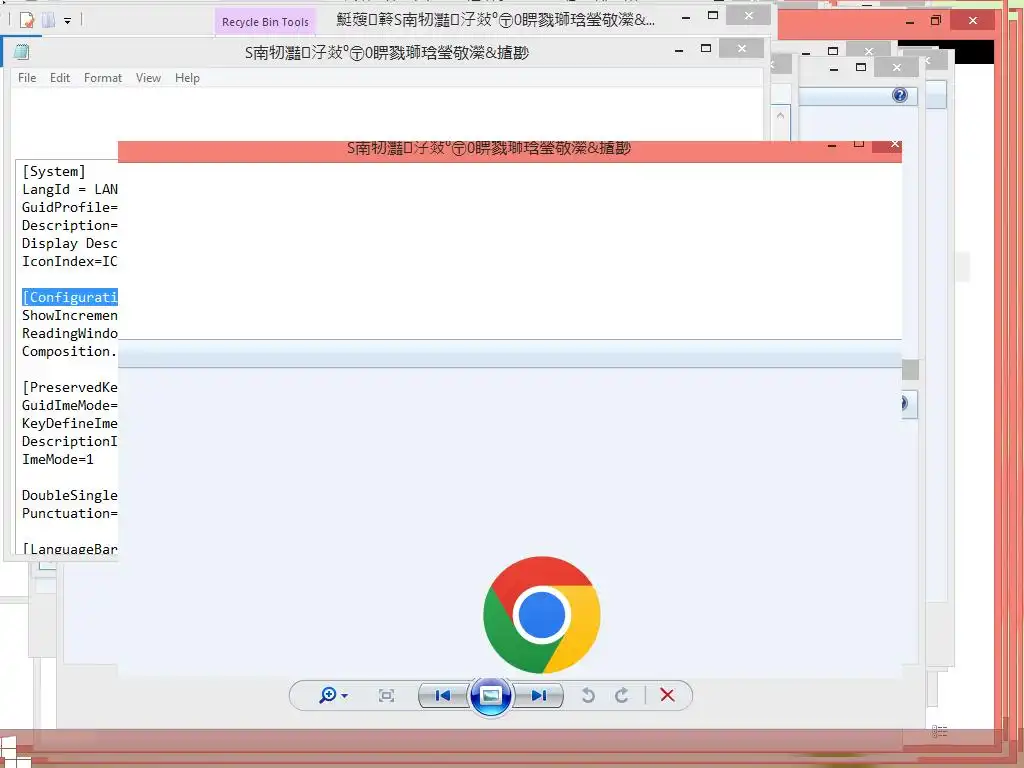The height and width of the screenshot is (768, 1024).
Task: Click the Notepad window title text
Action: (387, 53)
